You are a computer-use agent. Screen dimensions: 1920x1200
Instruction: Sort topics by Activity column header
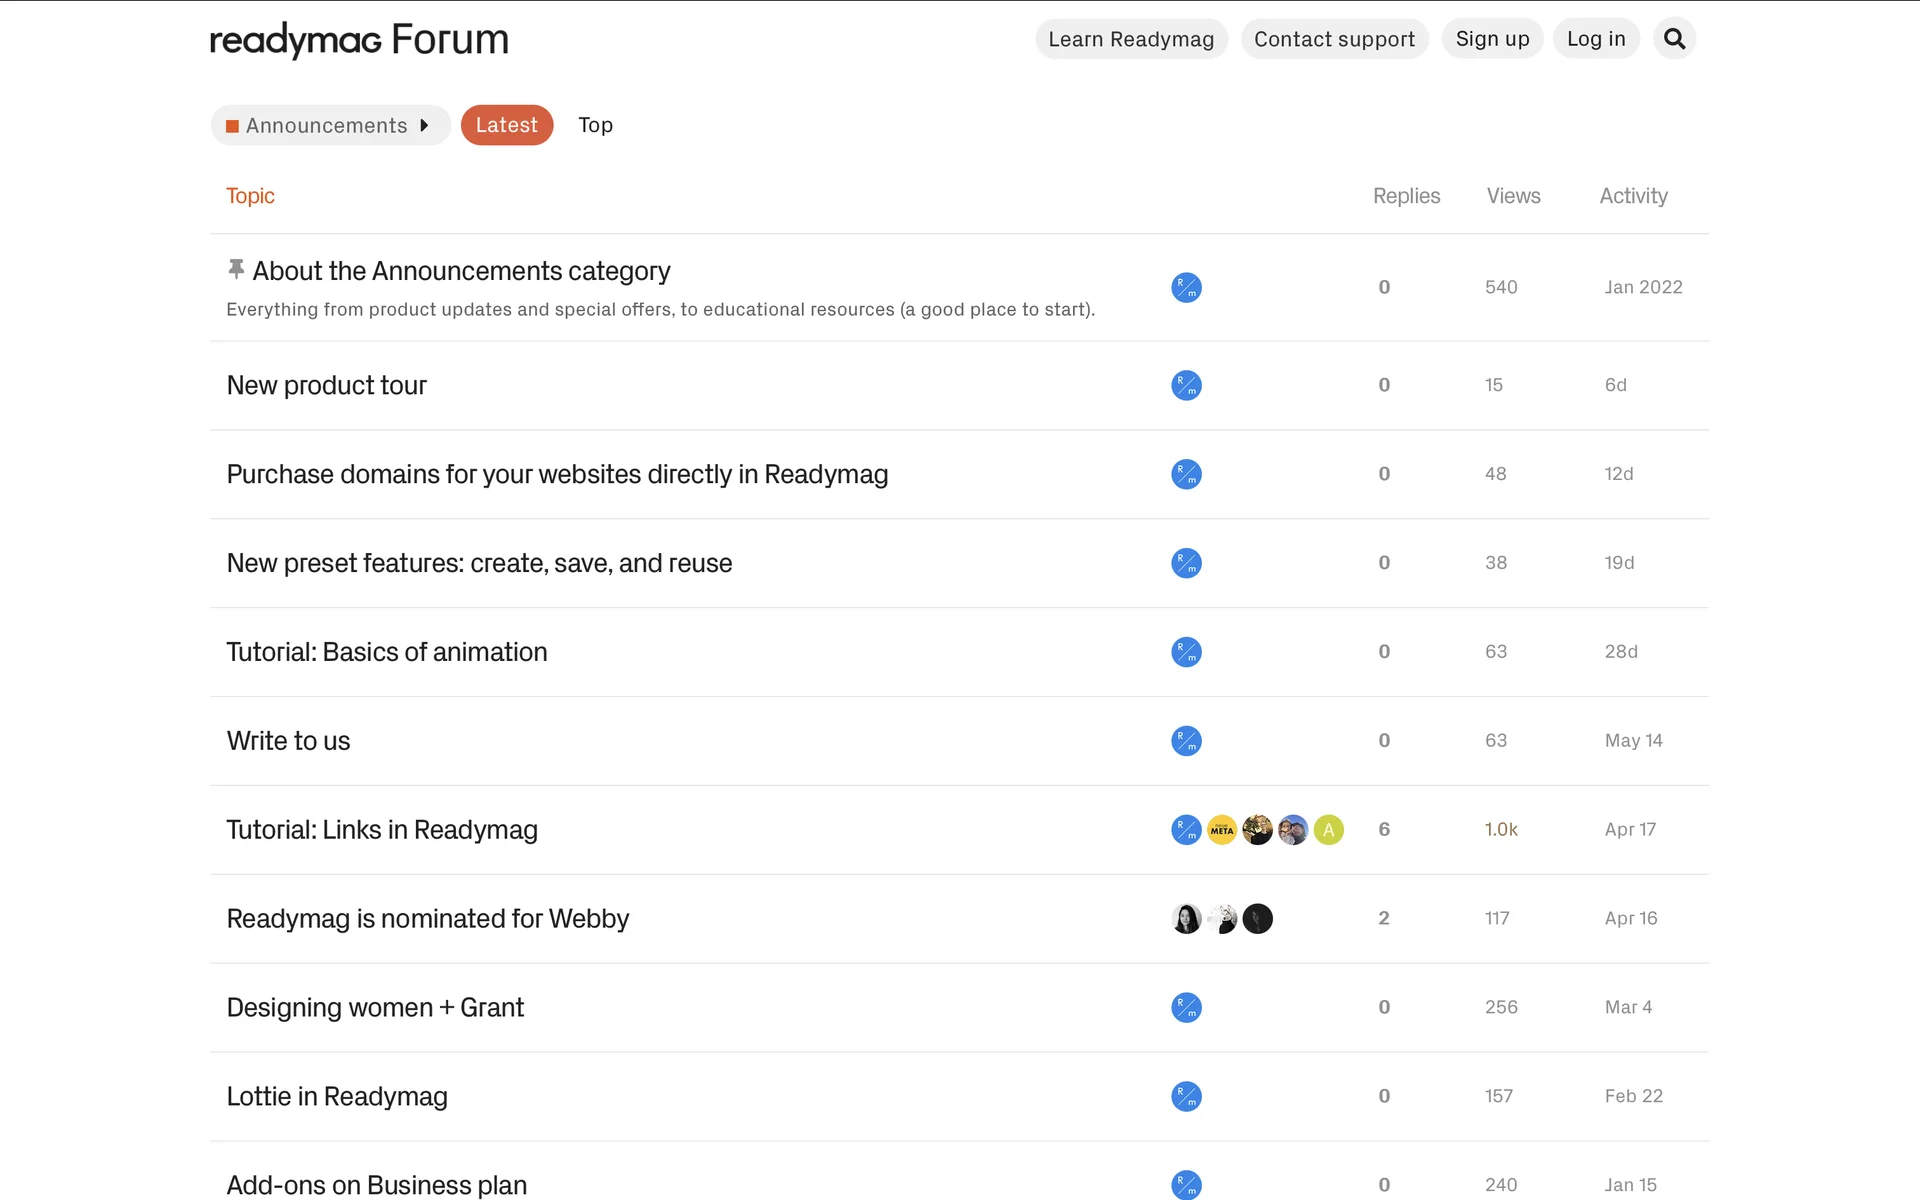tap(1633, 196)
